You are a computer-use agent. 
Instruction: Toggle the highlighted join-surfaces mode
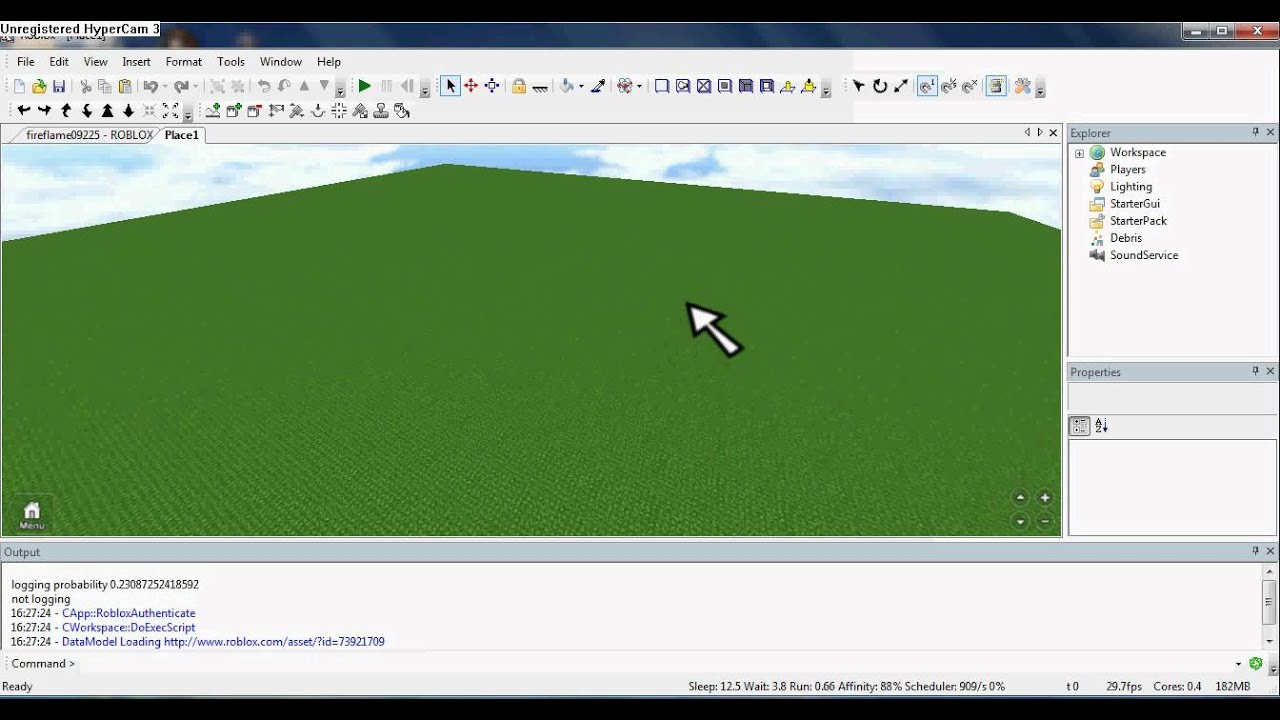point(927,86)
